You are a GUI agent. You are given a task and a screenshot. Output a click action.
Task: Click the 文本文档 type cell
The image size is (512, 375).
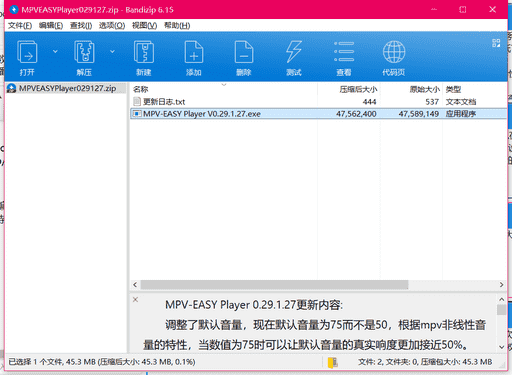tap(461, 102)
